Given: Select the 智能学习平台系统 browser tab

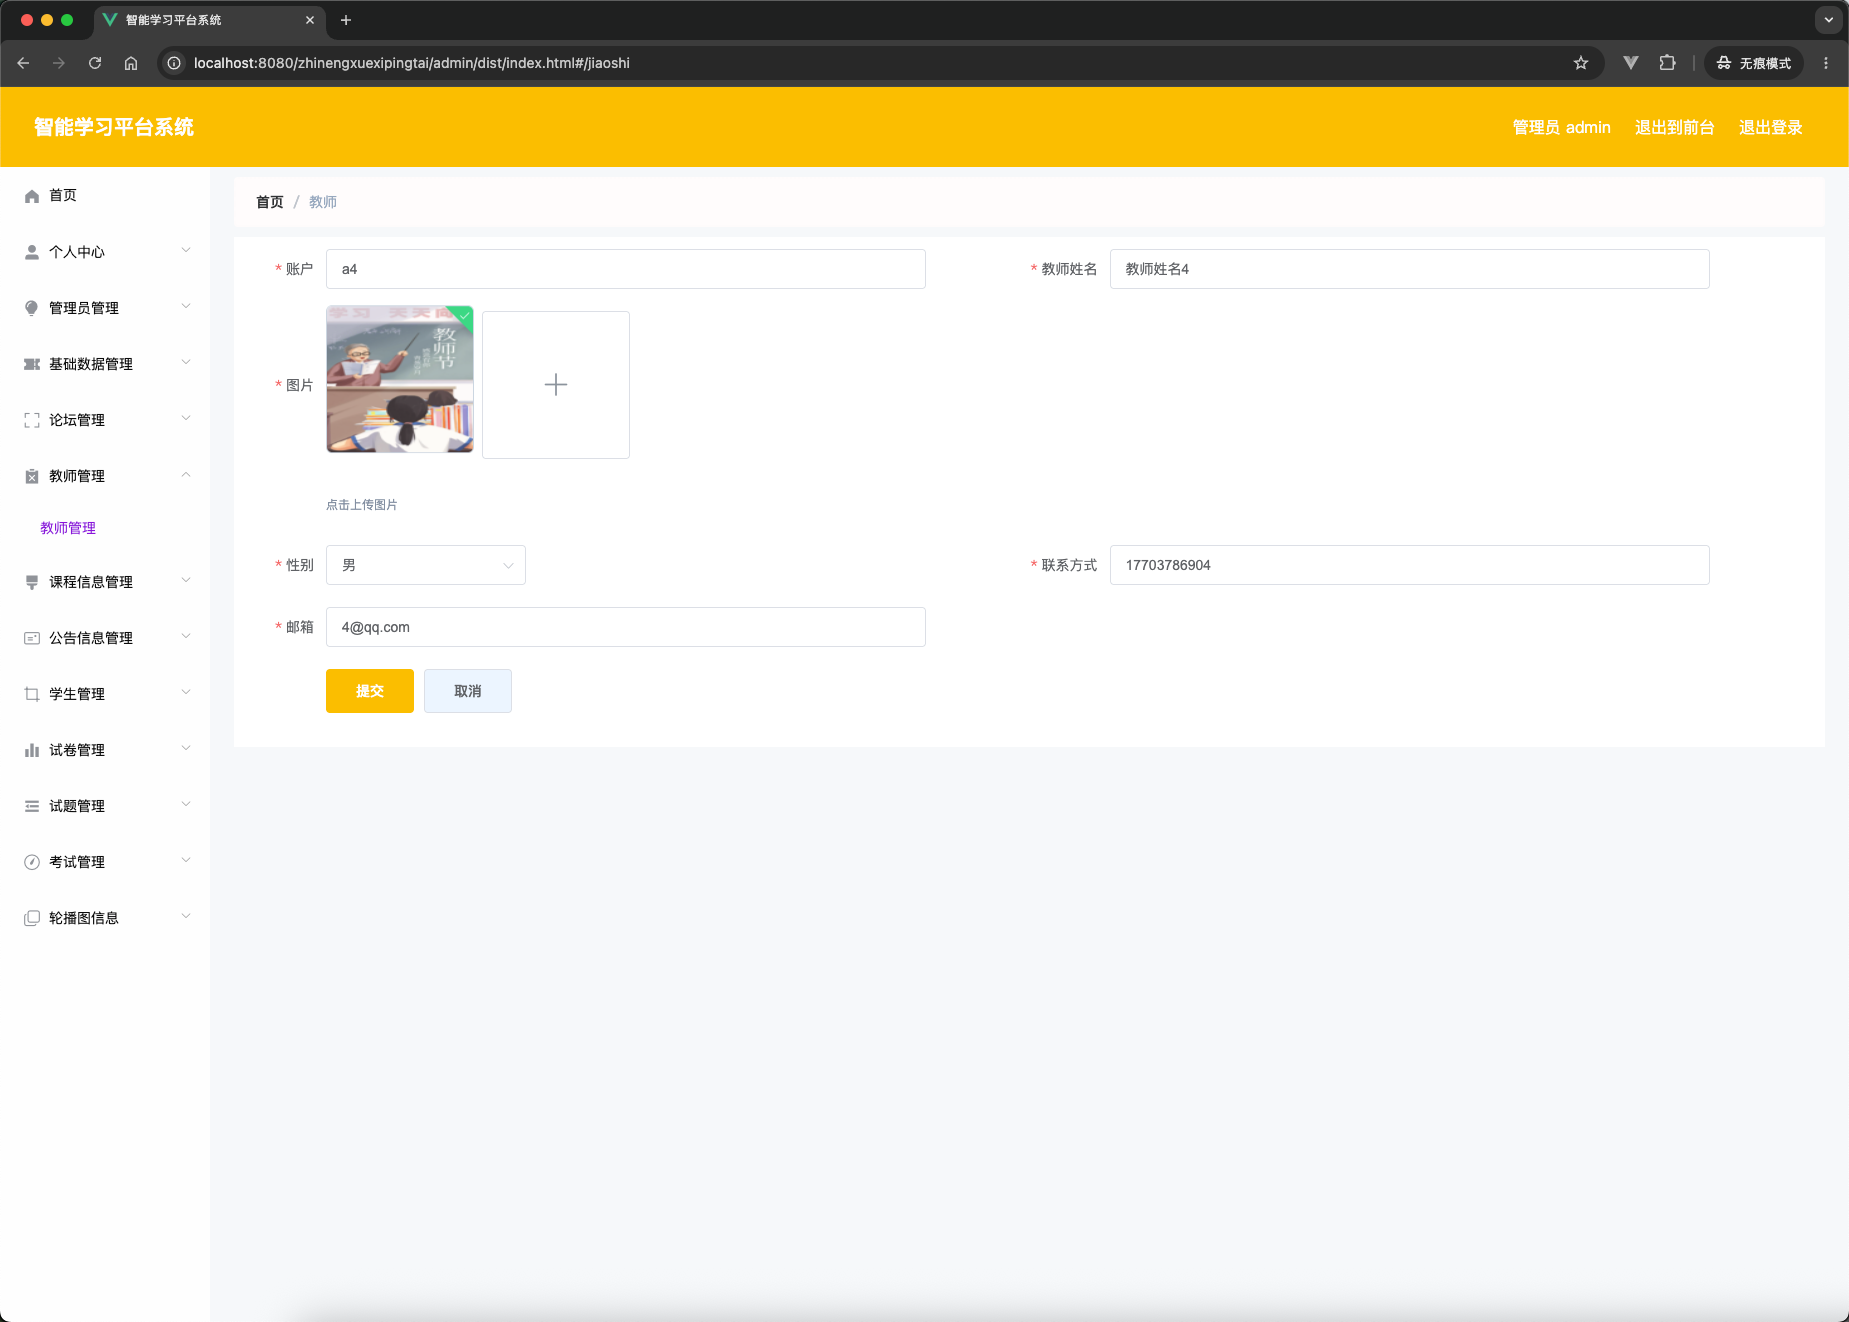Looking at the screenshot, I should [210, 20].
